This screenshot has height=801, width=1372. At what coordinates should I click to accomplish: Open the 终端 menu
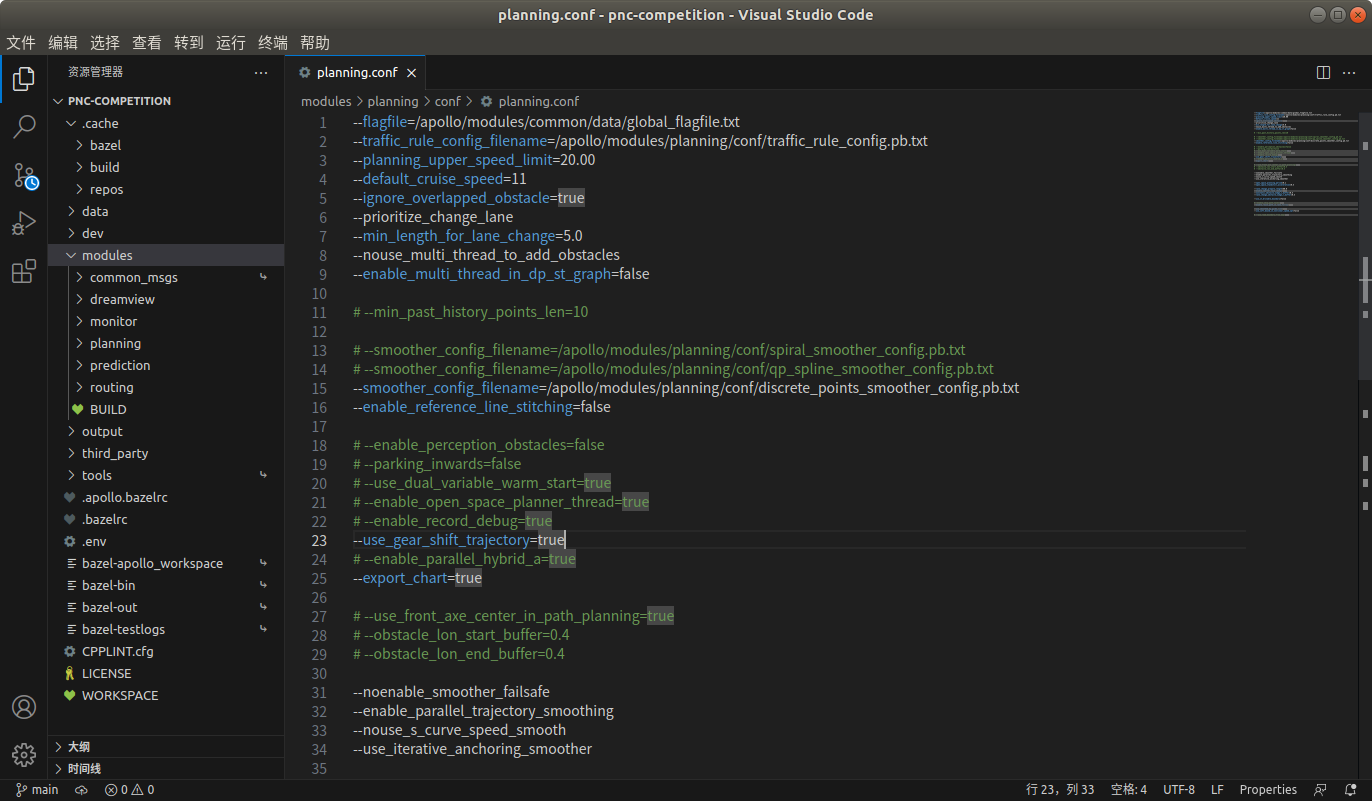pos(273,42)
